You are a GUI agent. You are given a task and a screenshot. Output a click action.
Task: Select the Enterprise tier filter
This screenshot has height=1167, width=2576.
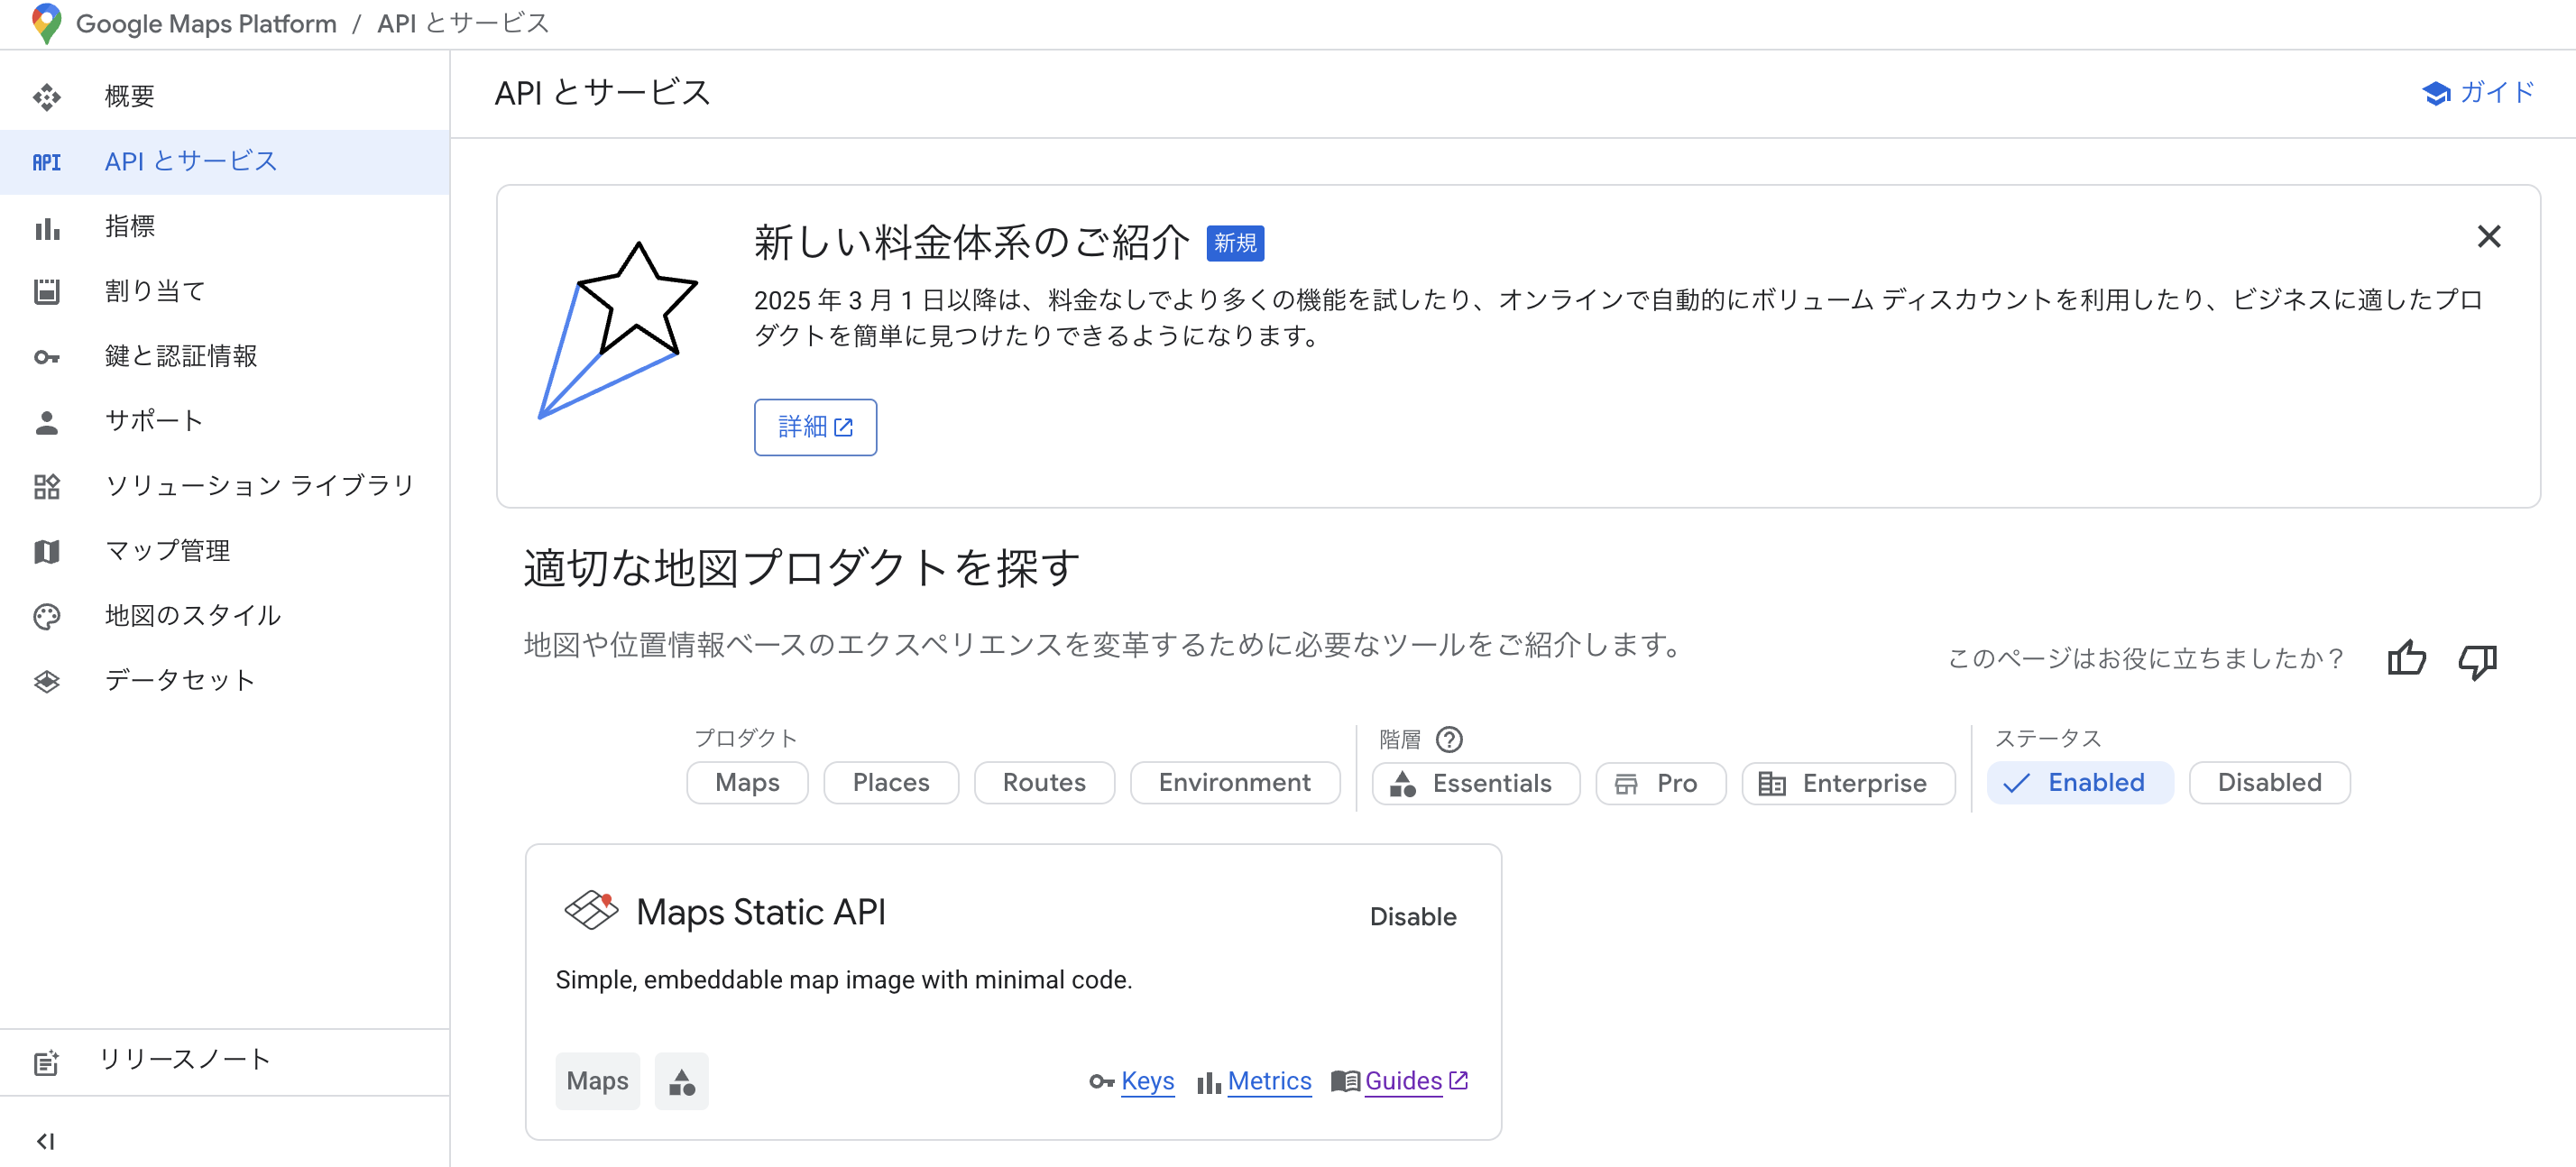coord(1847,783)
